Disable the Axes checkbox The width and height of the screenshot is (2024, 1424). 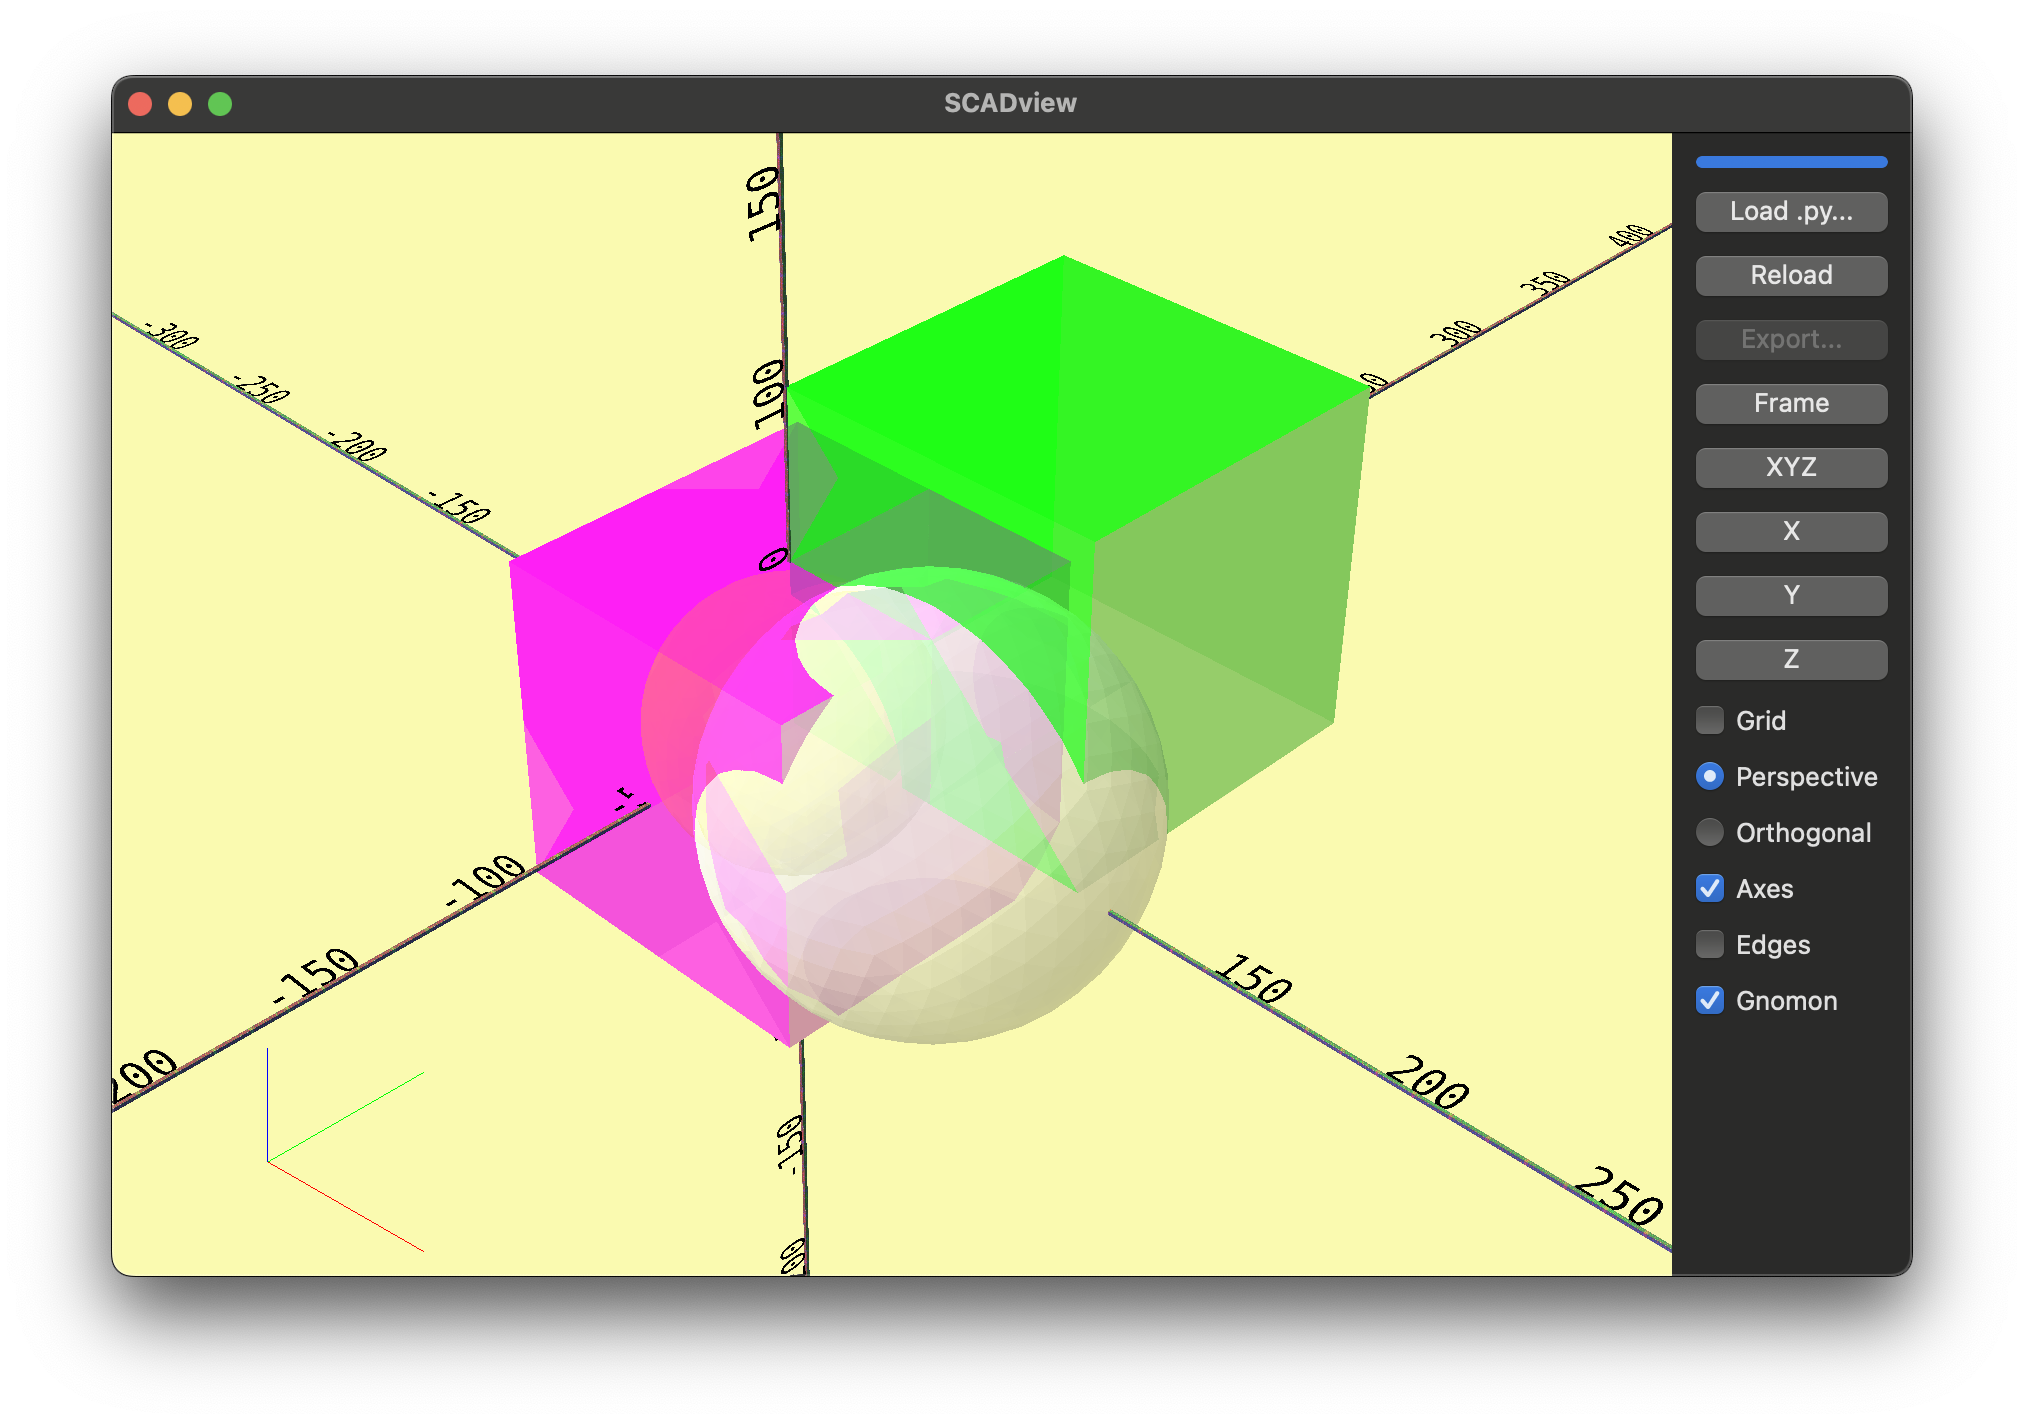(x=1709, y=888)
